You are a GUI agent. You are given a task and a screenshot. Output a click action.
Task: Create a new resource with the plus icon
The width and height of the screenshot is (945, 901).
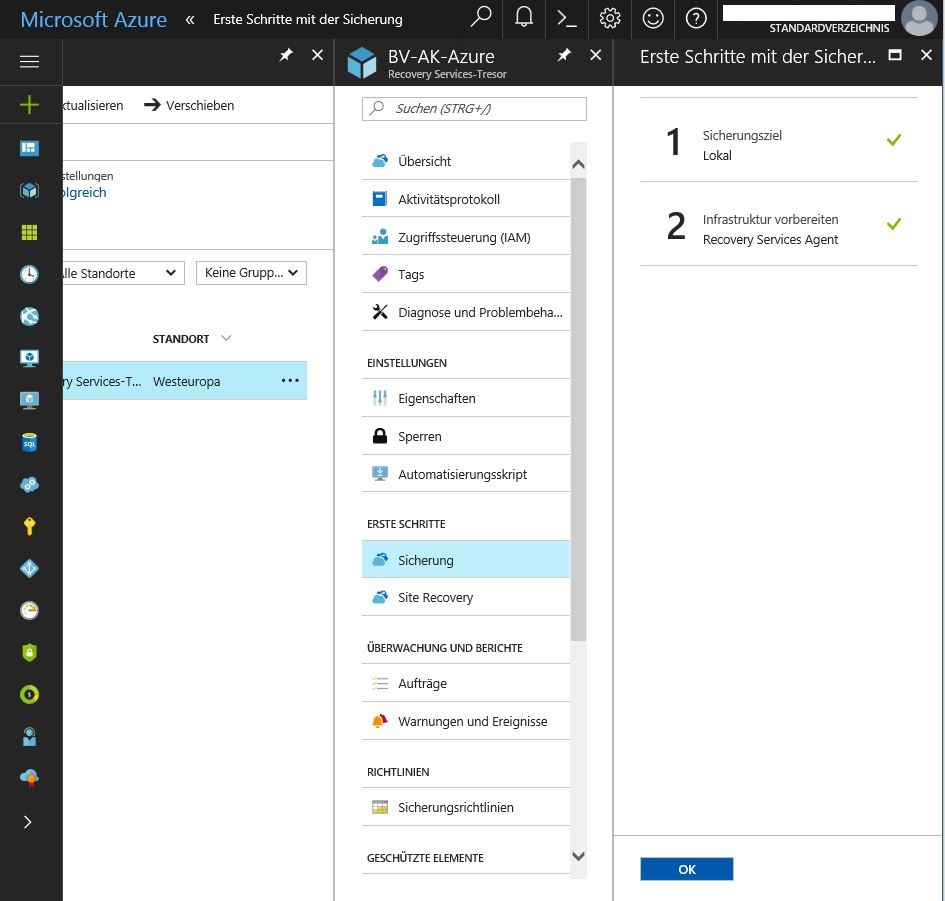[x=29, y=104]
